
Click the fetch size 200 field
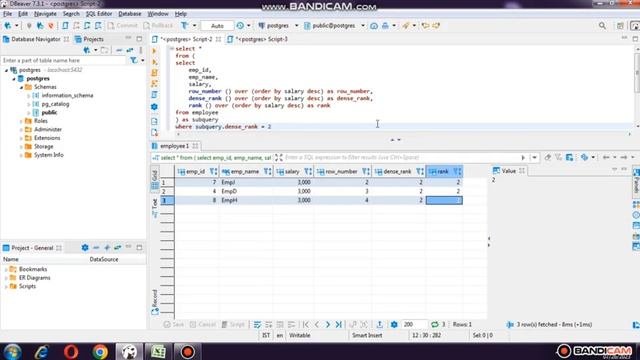(x=414, y=325)
